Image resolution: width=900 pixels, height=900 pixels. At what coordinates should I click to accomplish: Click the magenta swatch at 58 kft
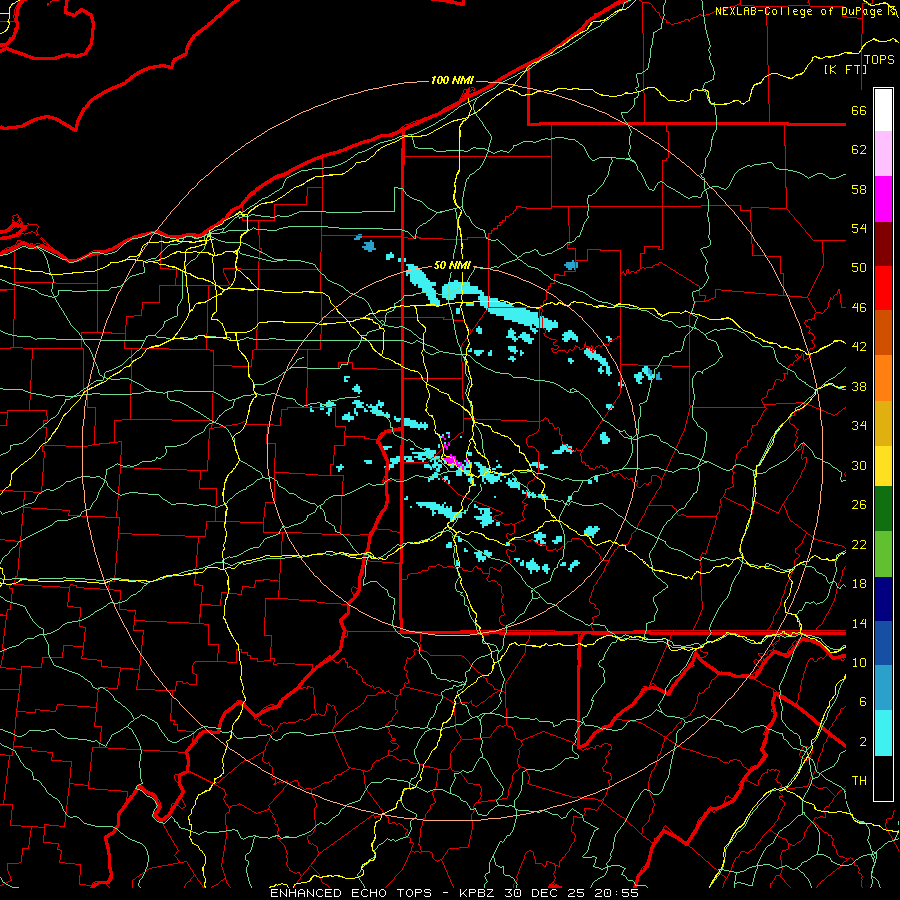click(x=883, y=199)
